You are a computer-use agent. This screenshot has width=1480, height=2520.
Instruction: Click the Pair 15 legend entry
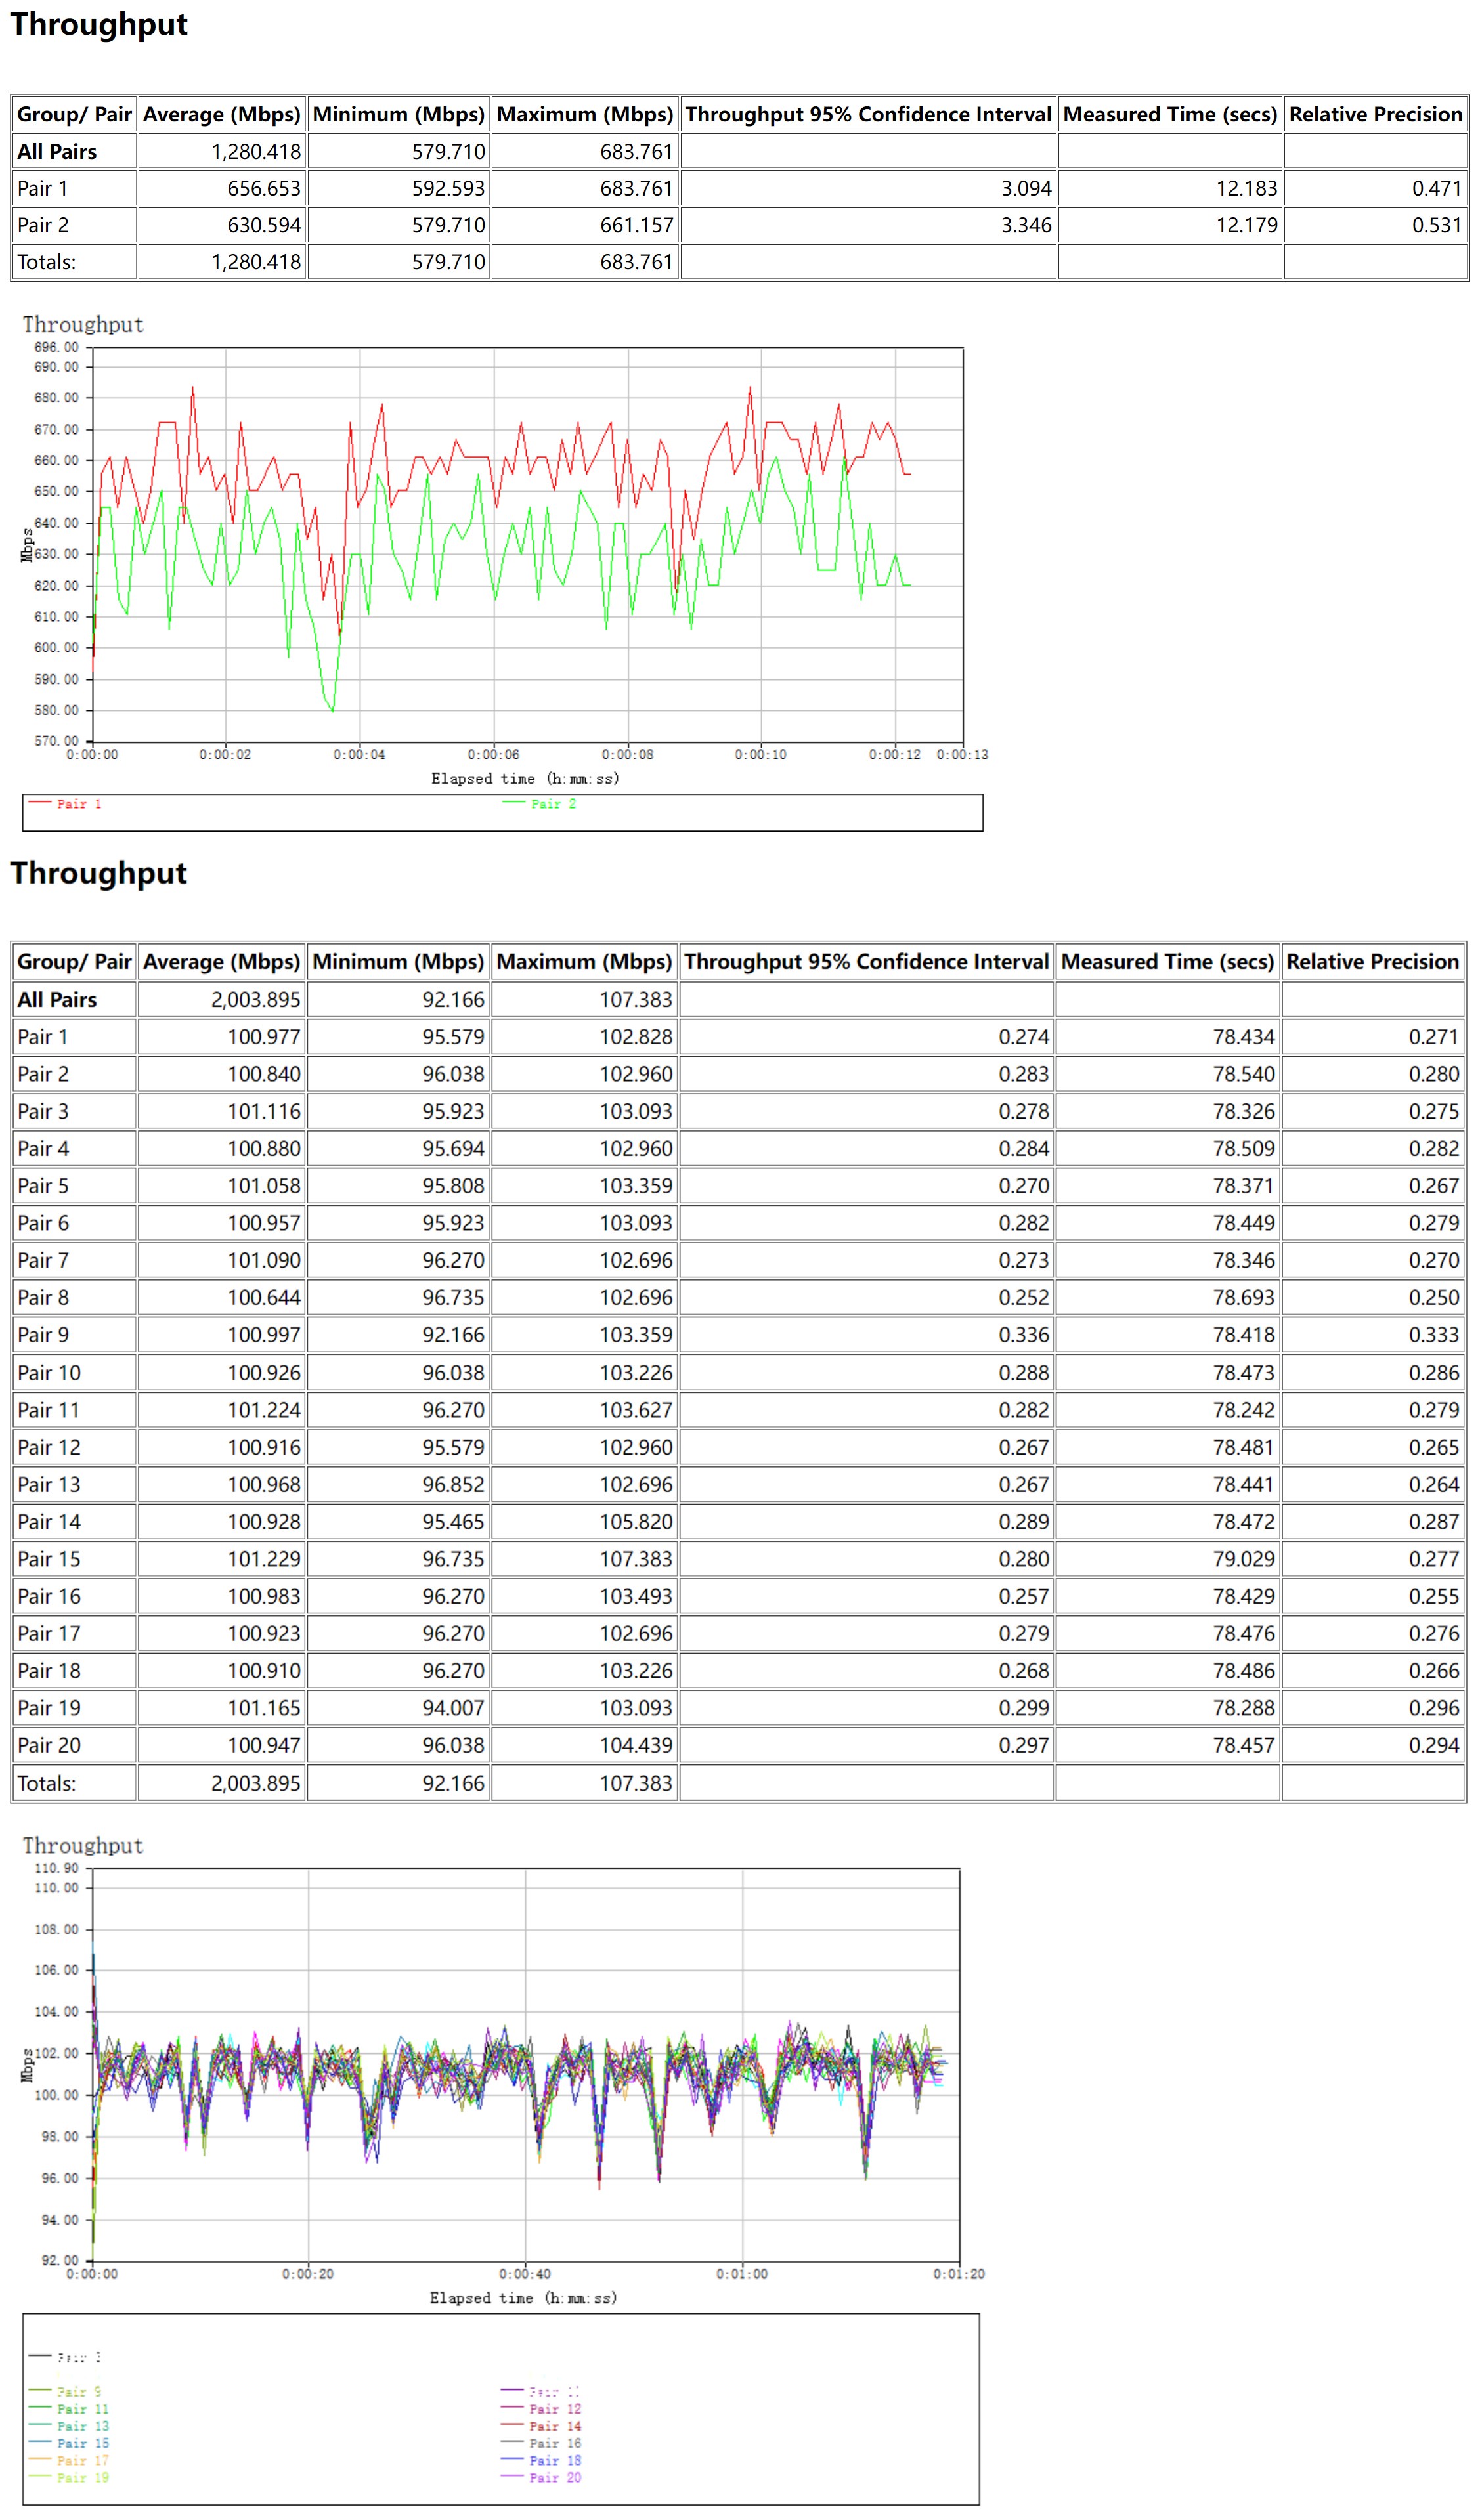point(69,2444)
